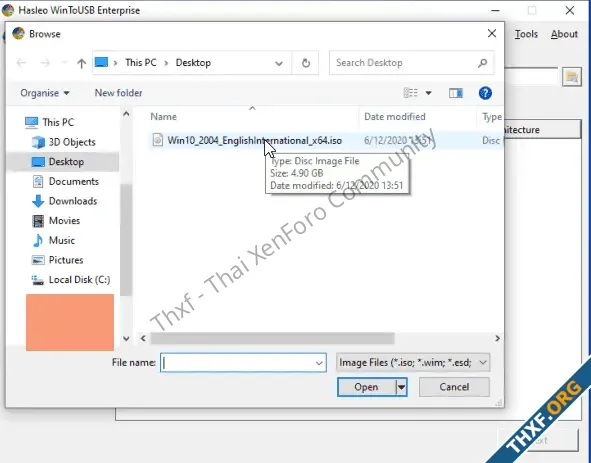Screen dimensions: 591x463
Task: Select Win10_2004_EnglishInternational_x64.iso file
Action: click(x=254, y=141)
